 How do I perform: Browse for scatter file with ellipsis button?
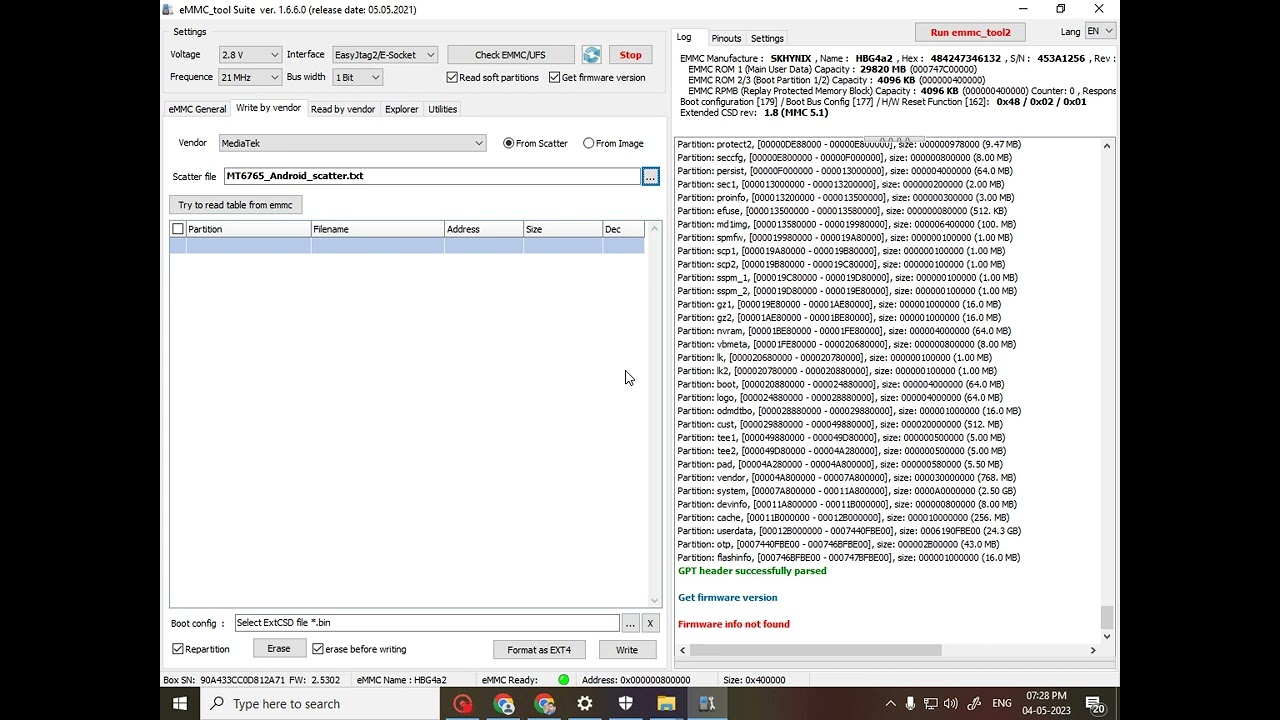tap(650, 176)
